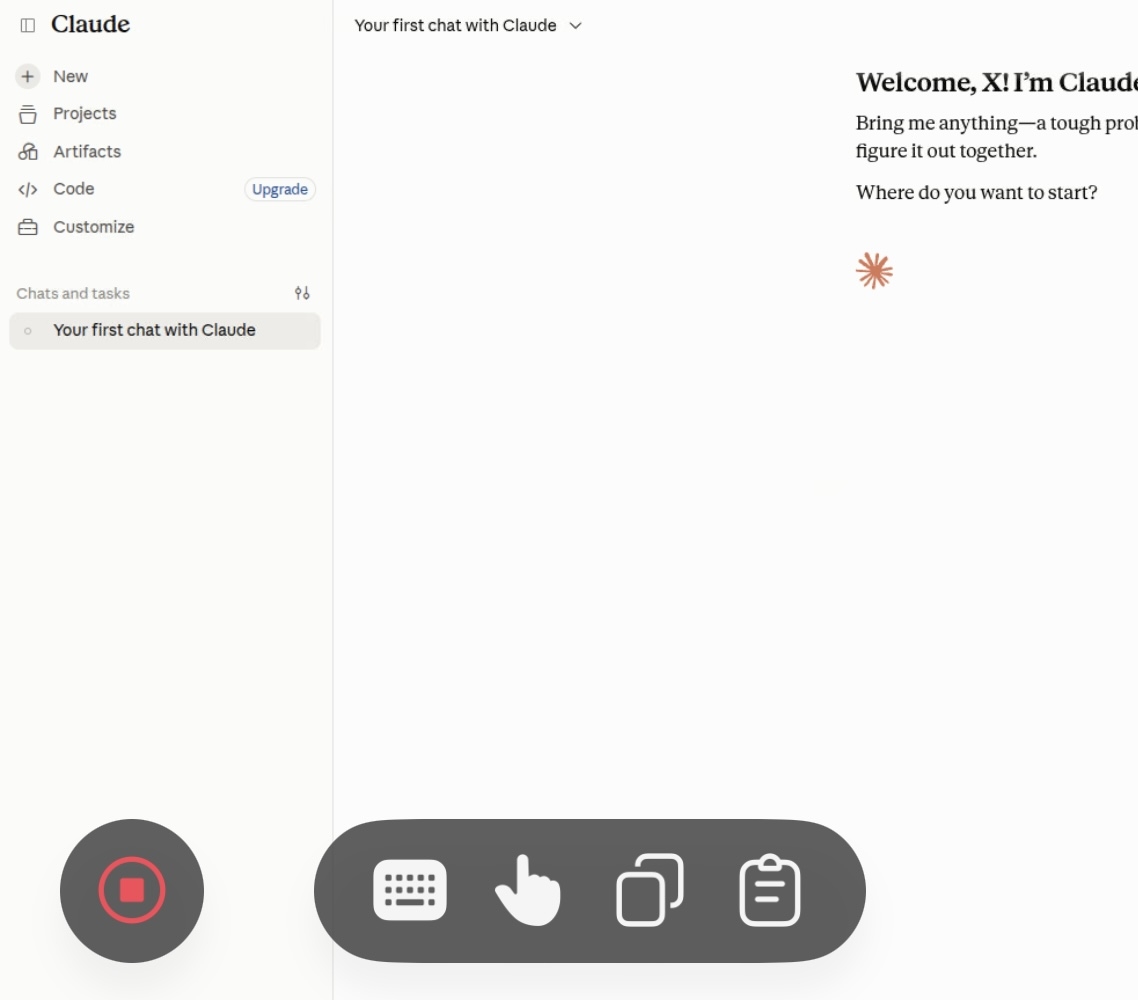Select the Artifacts shapes icon
This screenshot has height=1000, width=1138.
point(28,152)
